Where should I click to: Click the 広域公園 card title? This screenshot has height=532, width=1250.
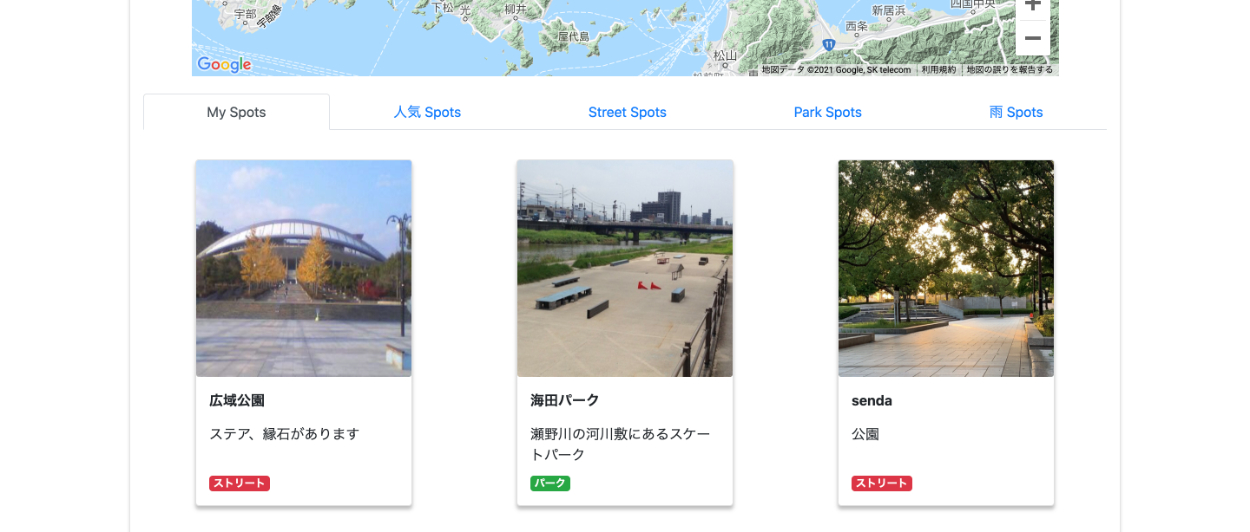[237, 400]
